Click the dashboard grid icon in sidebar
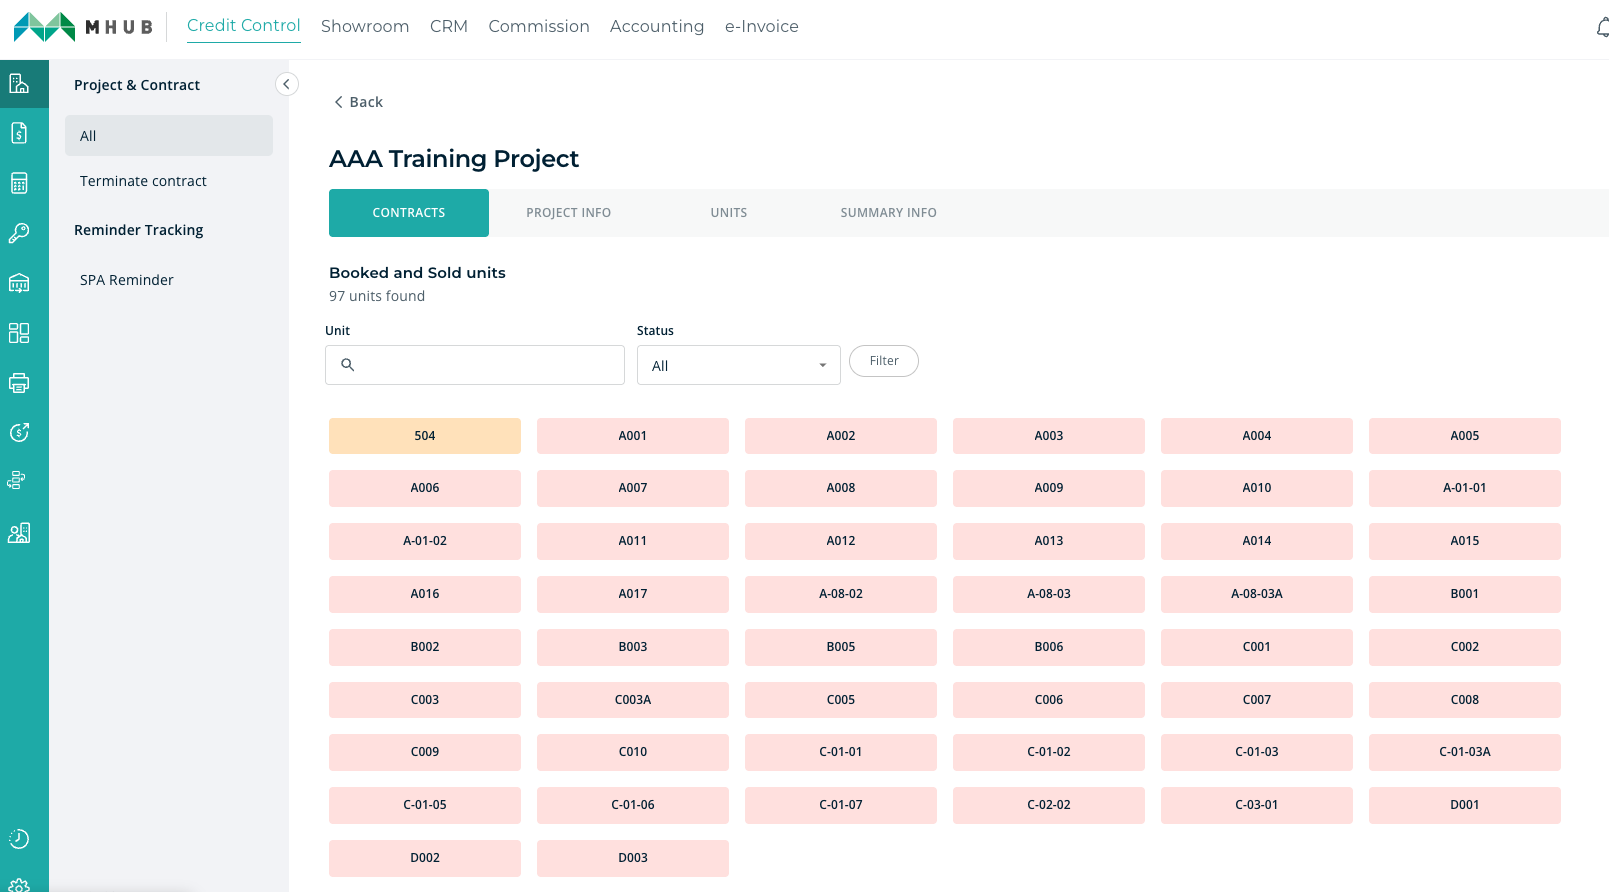The height and width of the screenshot is (892, 1609). tap(19, 333)
